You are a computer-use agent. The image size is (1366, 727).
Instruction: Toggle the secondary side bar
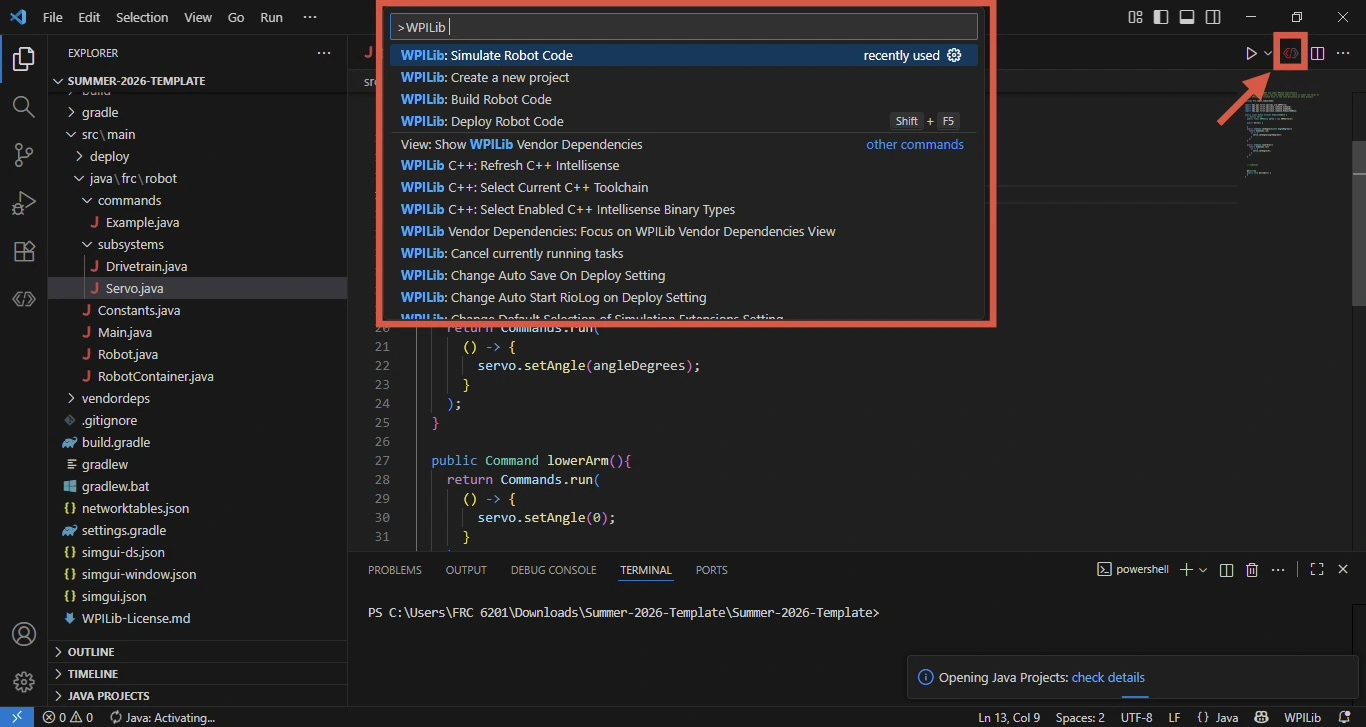1213,17
